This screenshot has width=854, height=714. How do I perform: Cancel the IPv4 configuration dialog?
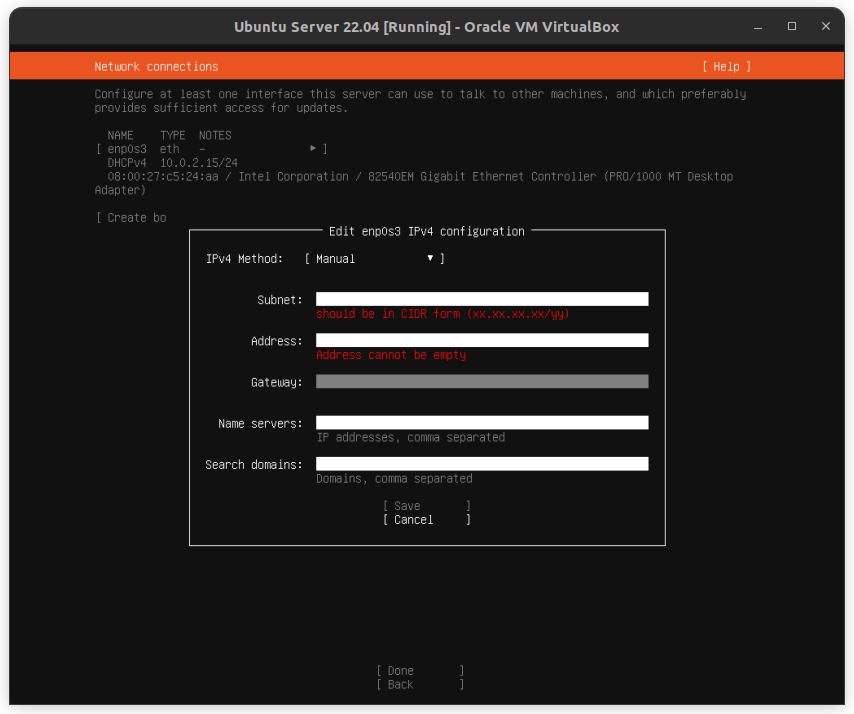(x=426, y=520)
